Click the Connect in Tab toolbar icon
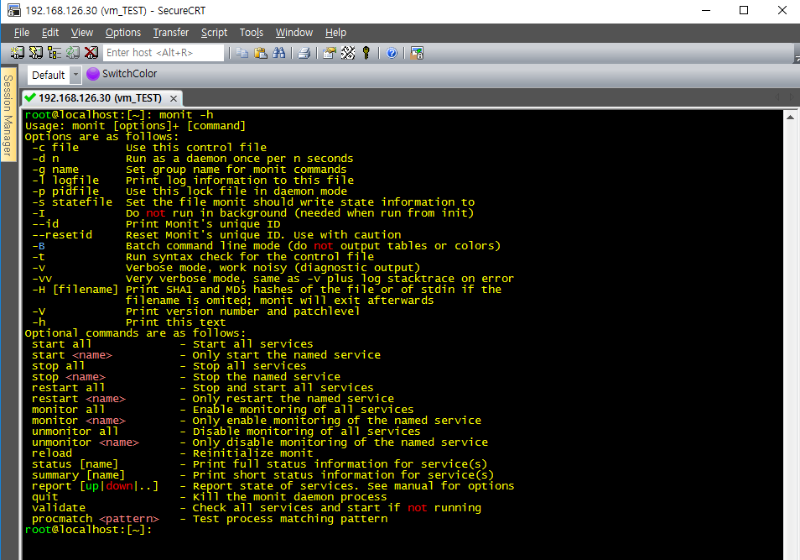 (54, 53)
